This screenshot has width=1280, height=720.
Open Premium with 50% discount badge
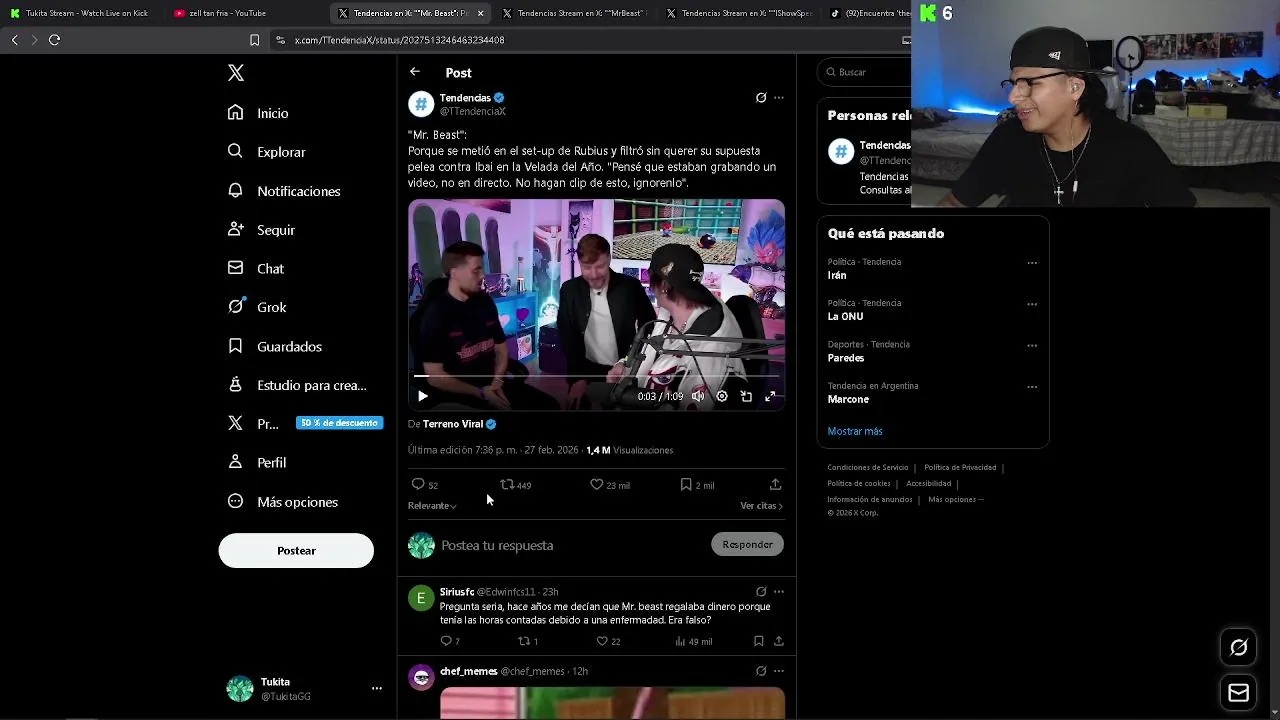[304, 424]
